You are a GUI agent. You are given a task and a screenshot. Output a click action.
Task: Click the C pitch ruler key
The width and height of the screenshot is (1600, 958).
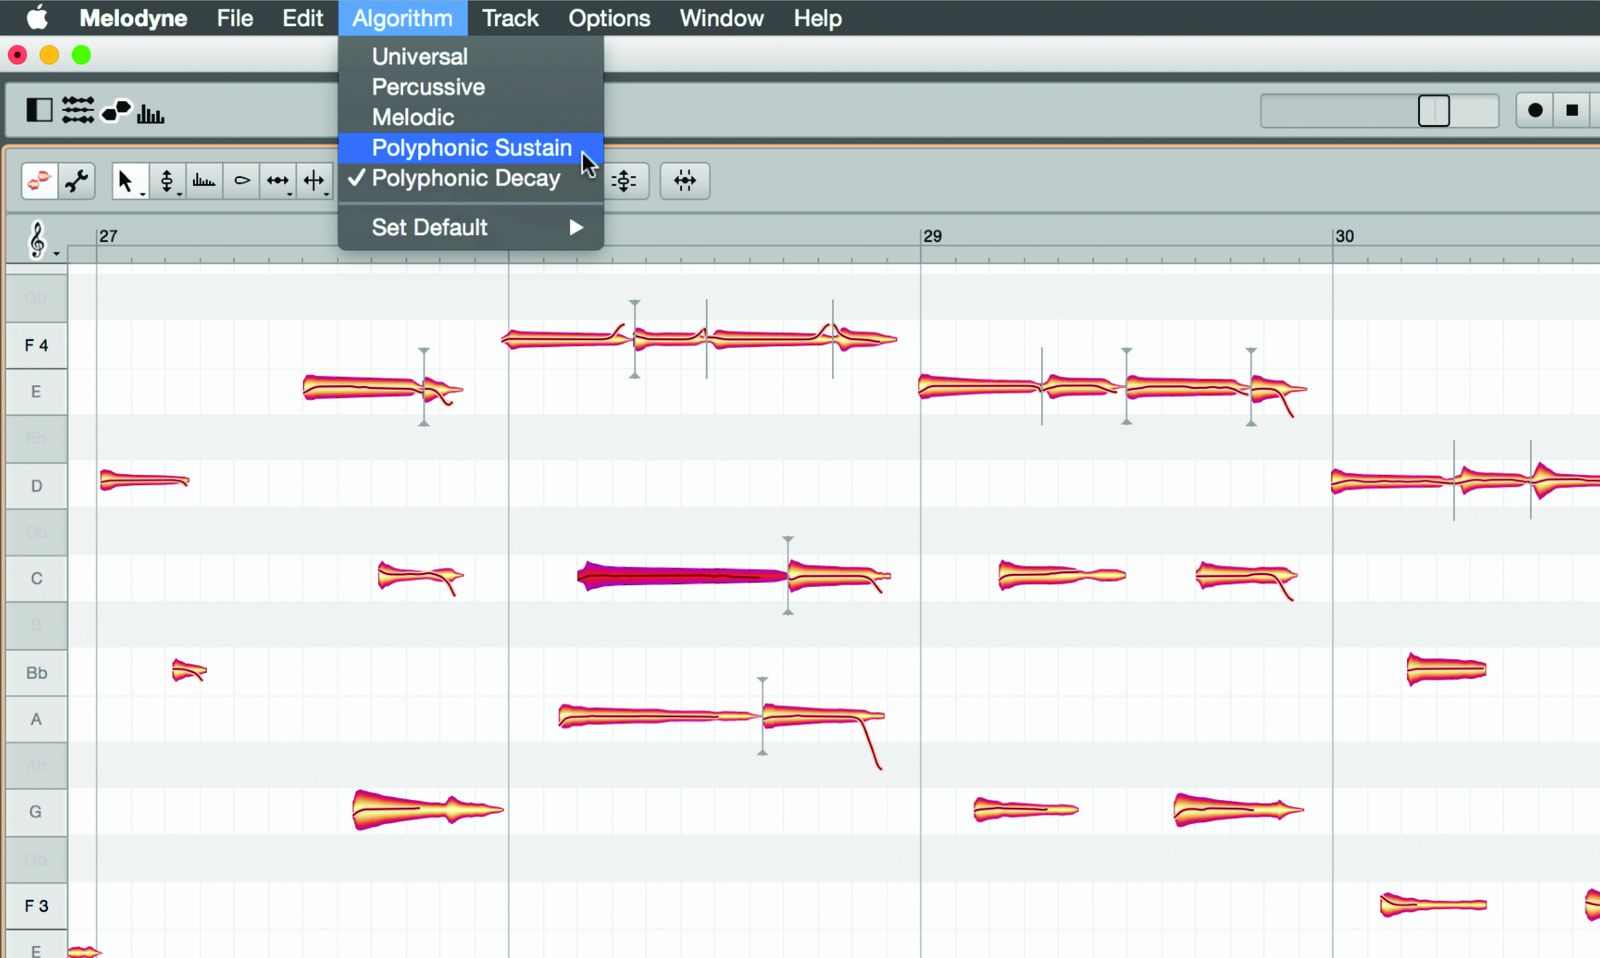(37, 578)
